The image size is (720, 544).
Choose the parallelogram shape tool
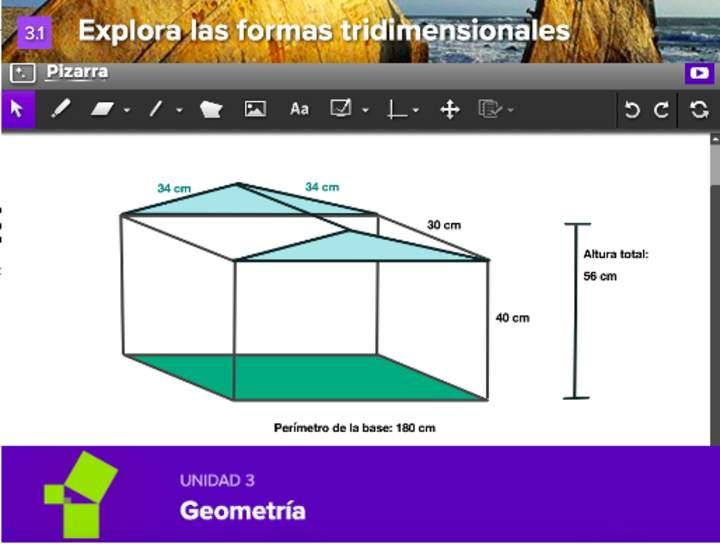click(103, 110)
